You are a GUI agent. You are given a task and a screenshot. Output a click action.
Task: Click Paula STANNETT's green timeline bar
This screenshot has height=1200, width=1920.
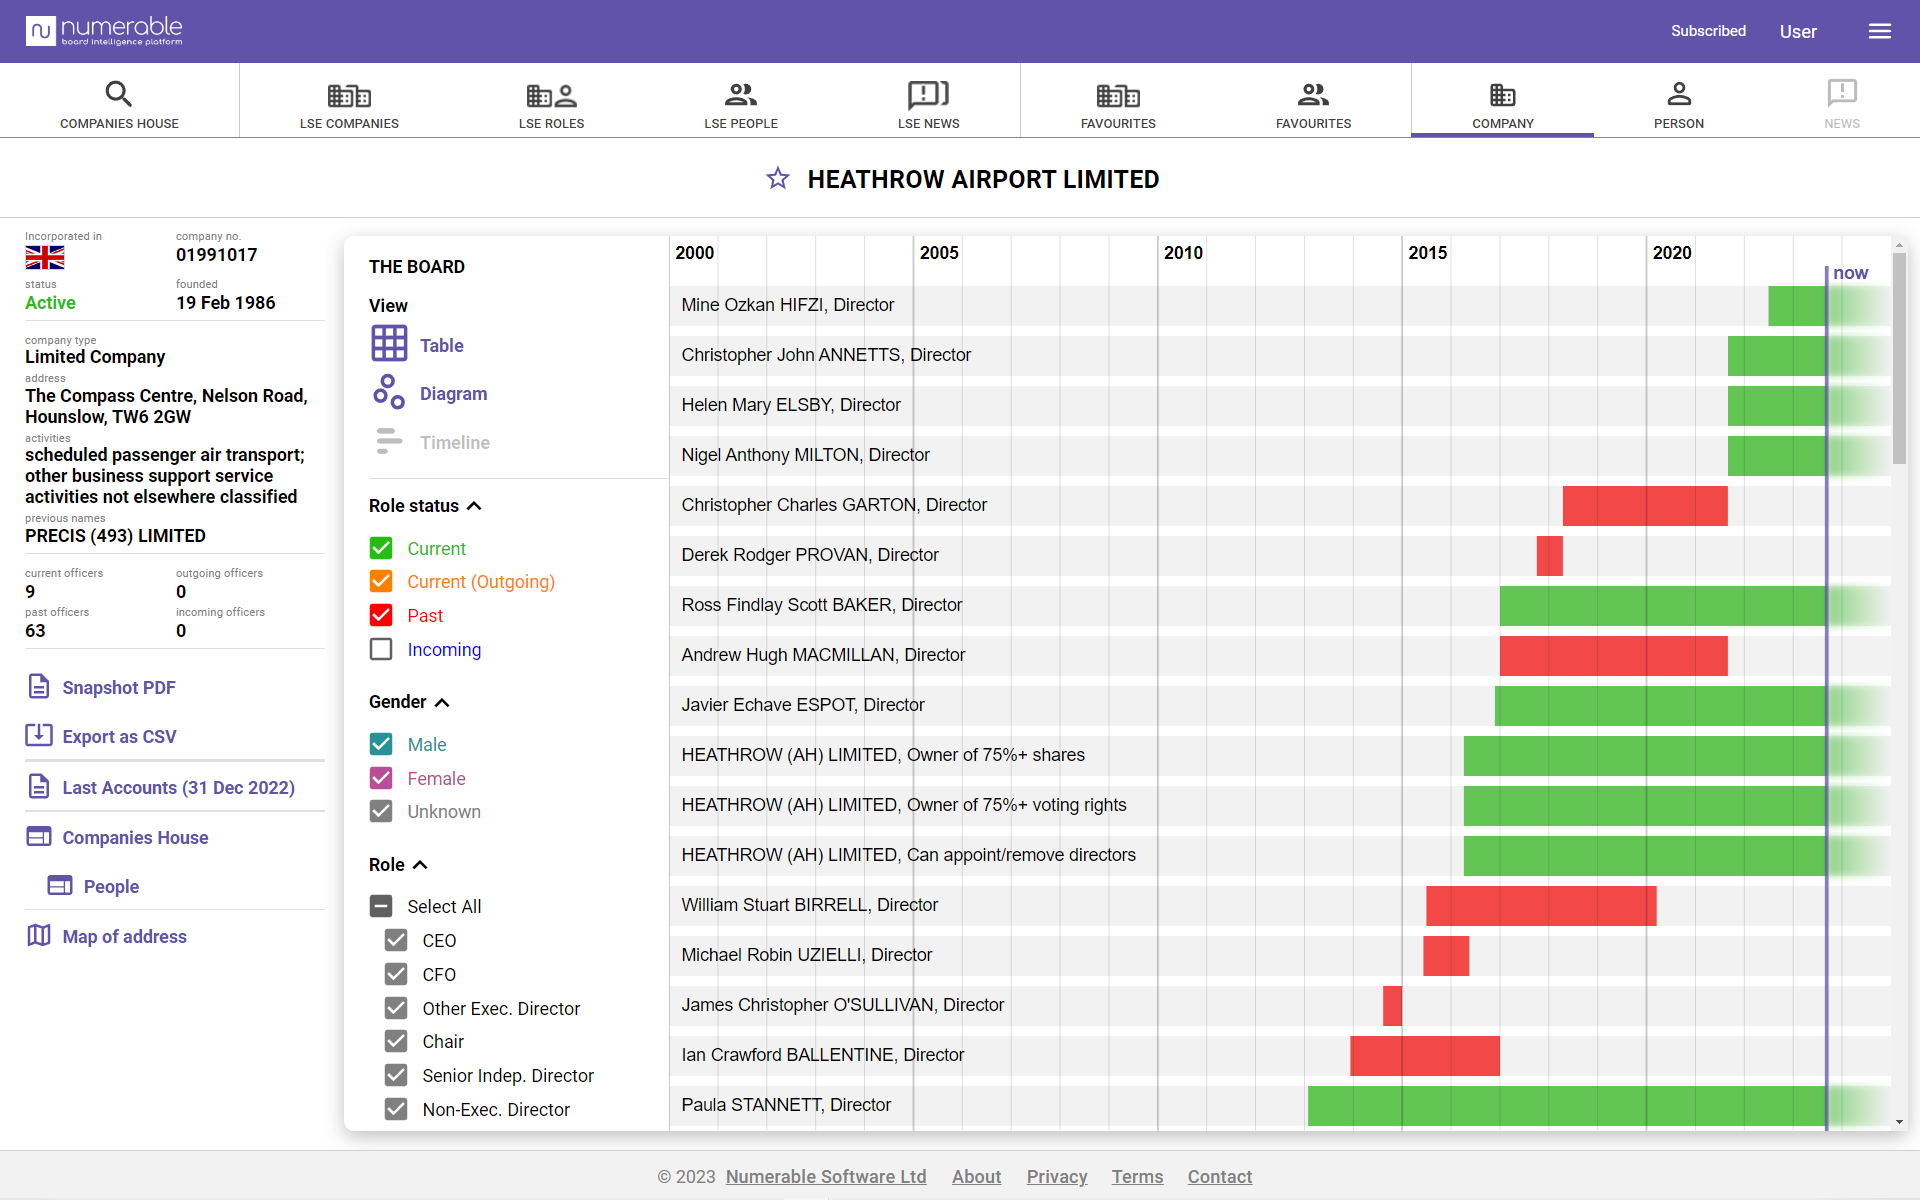[1566, 1105]
